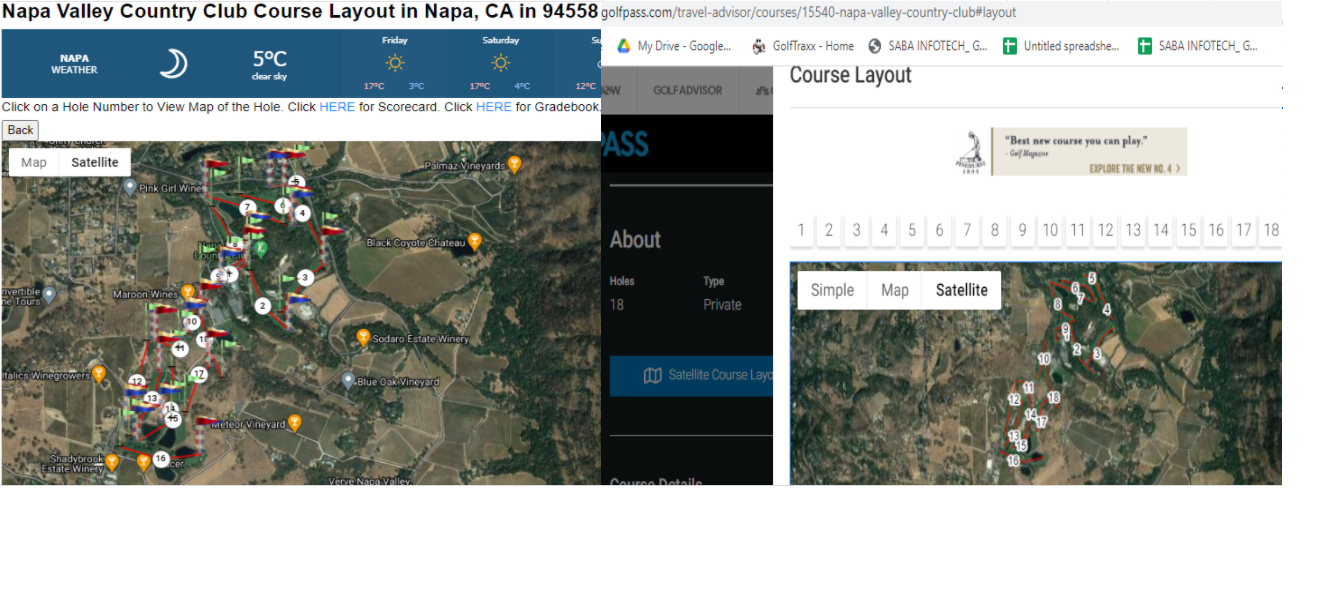Click the map icon on Satellite Course Layout button

(x=653, y=375)
